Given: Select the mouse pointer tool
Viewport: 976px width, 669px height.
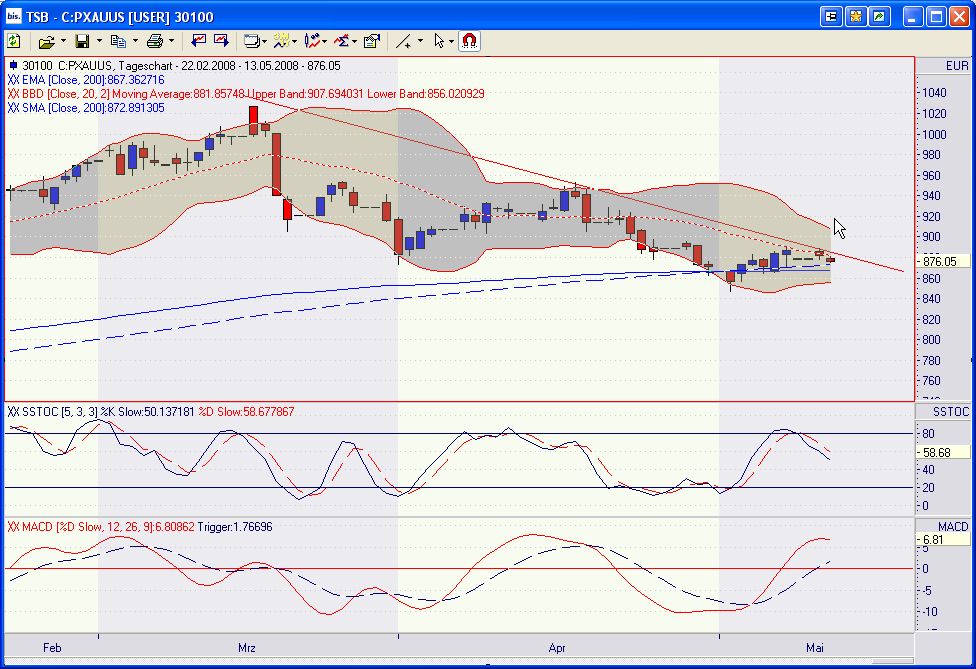Looking at the screenshot, I should click(439, 42).
